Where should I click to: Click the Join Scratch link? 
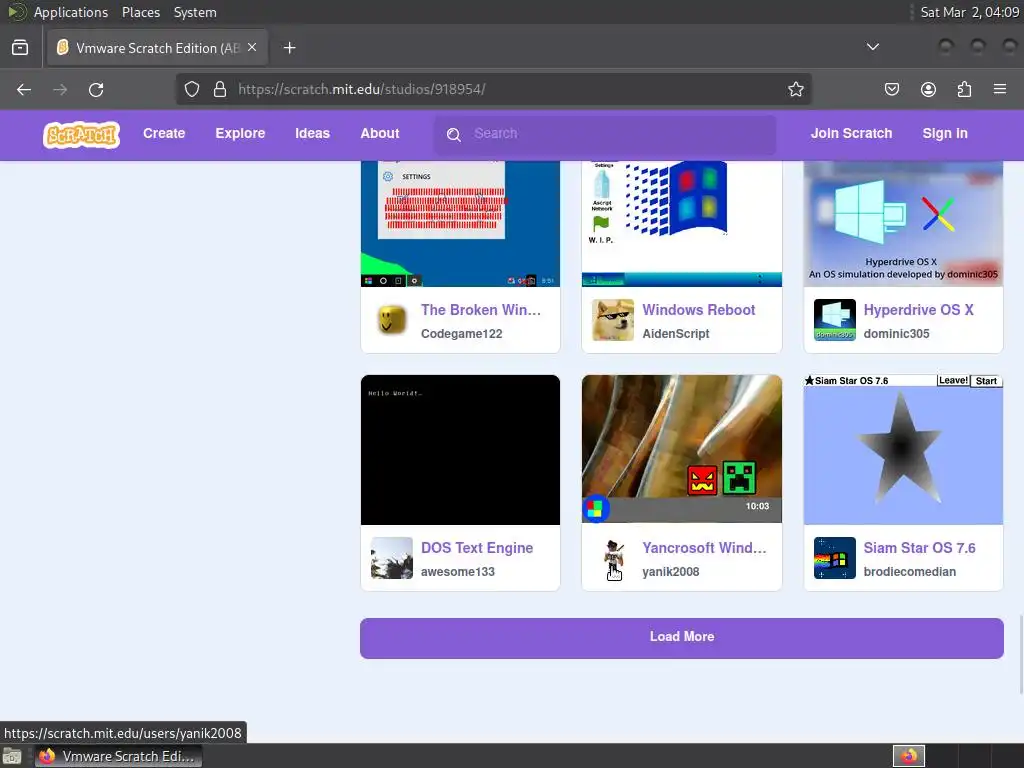coord(851,133)
